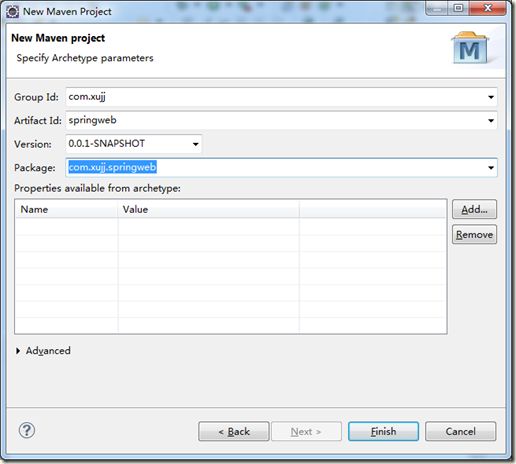Minimize the New Maven Project dialog
516x464 pixels.
(x=436, y=8)
